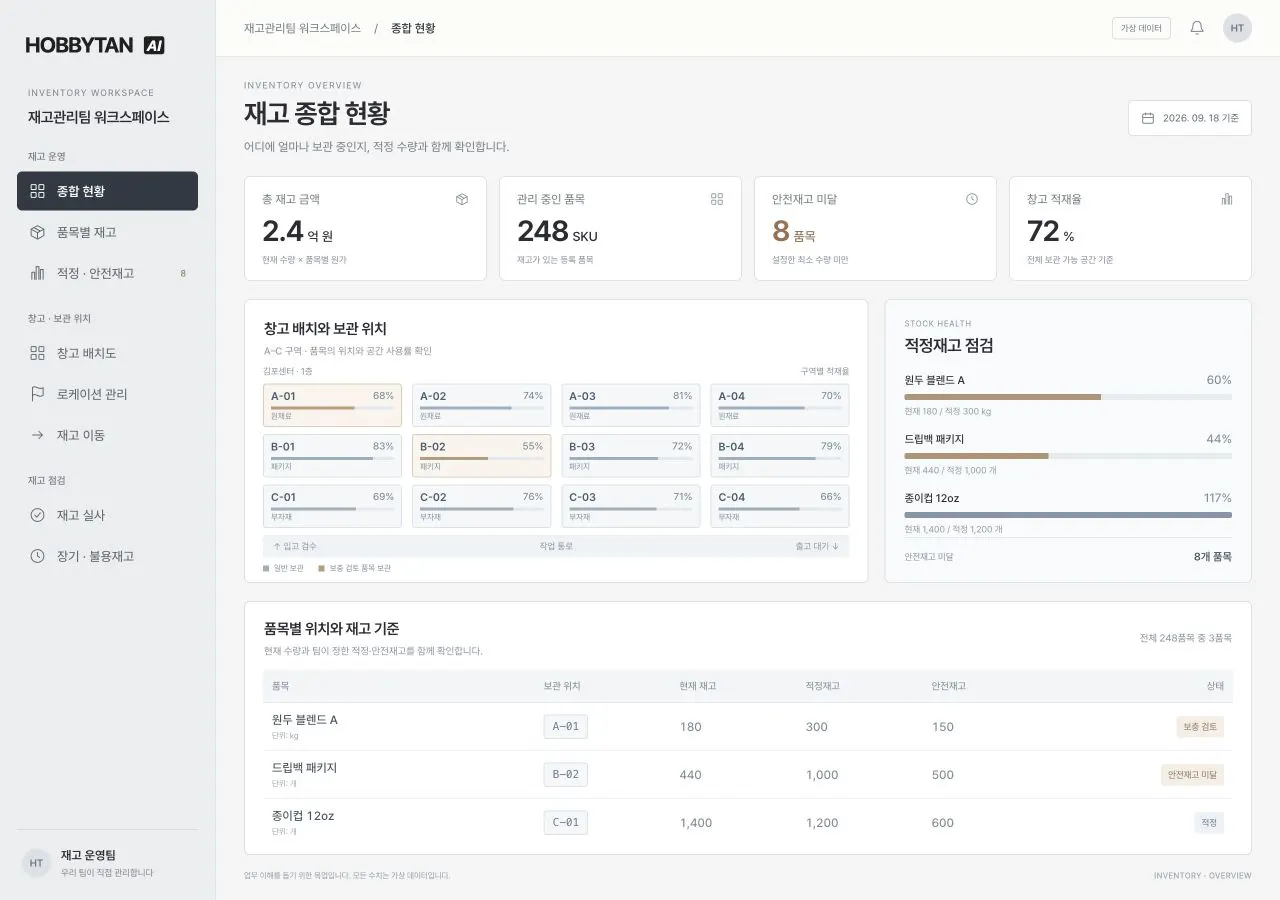Click the A-01 location tag in table

(566, 727)
